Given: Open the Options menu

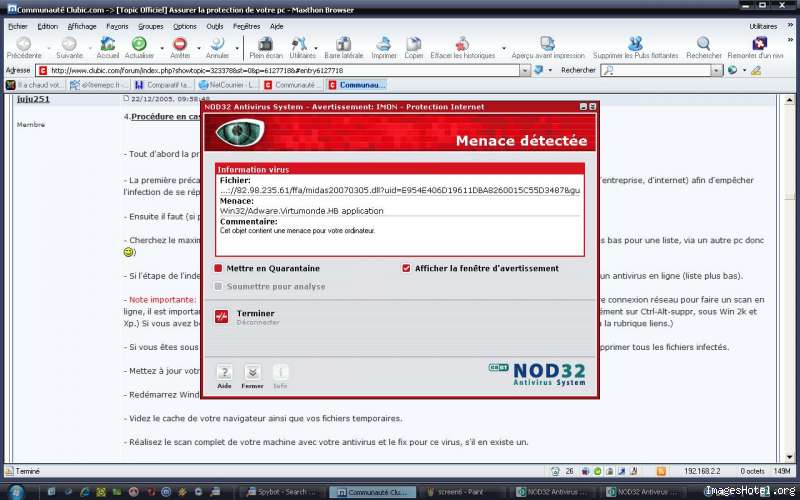Looking at the screenshot, I should click(184, 26).
